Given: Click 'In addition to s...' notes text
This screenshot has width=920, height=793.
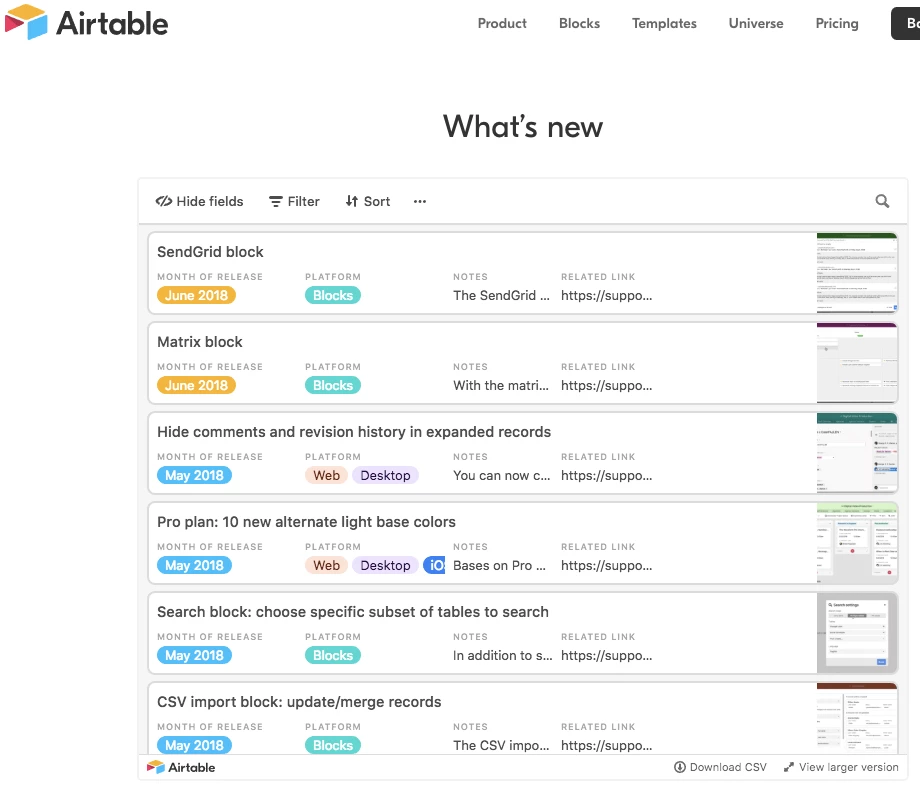Looking at the screenshot, I should (x=502, y=655).
